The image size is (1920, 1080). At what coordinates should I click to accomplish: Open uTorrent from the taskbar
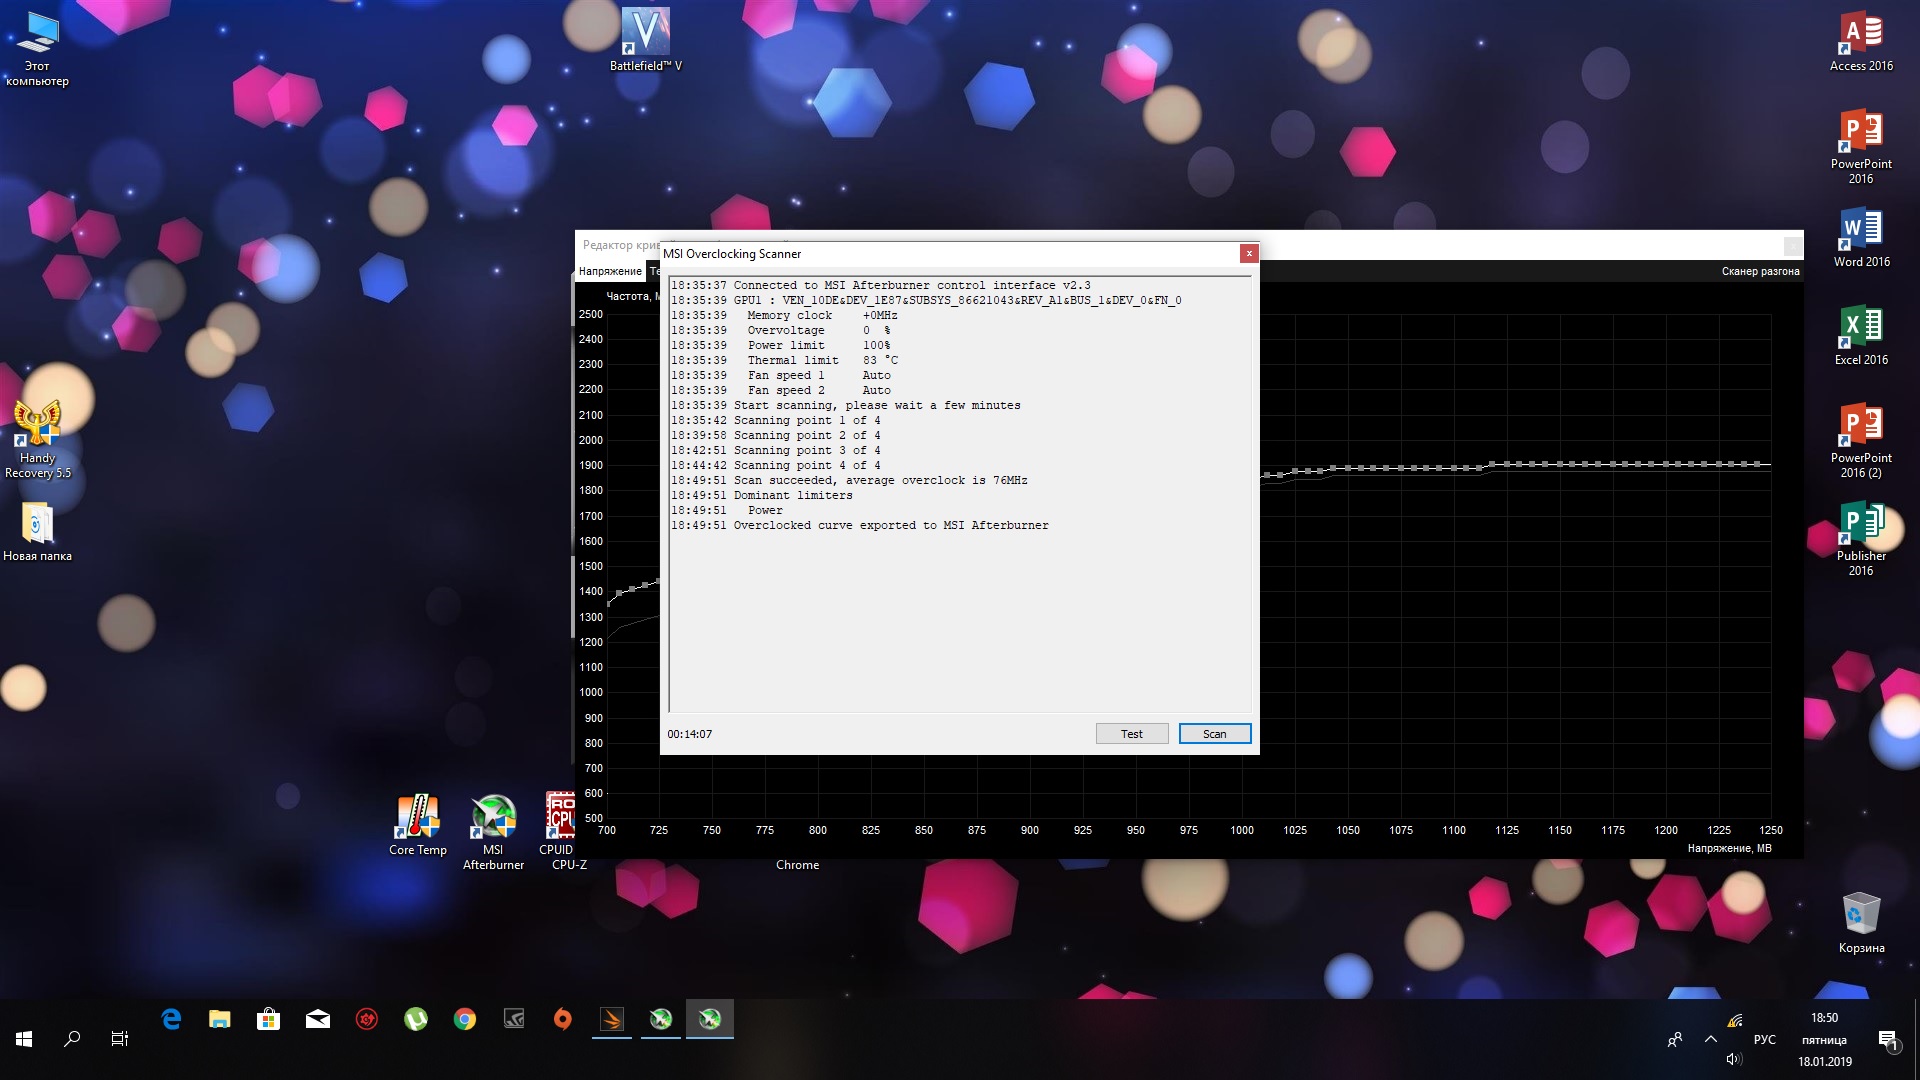point(415,1019)
